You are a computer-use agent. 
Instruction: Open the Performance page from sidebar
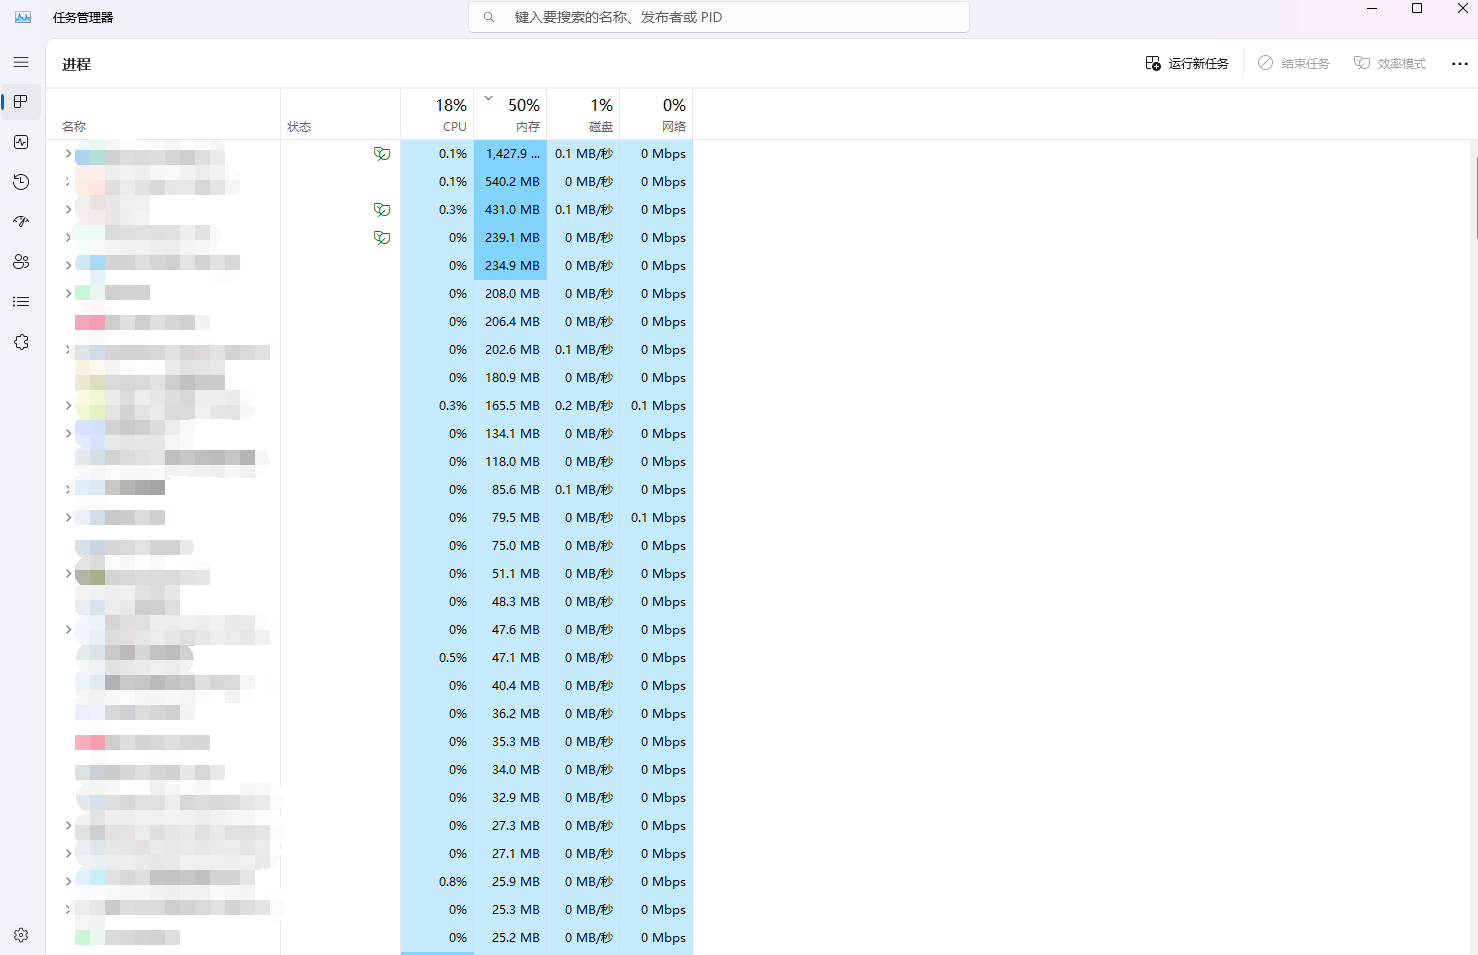[x=21, y=142]
